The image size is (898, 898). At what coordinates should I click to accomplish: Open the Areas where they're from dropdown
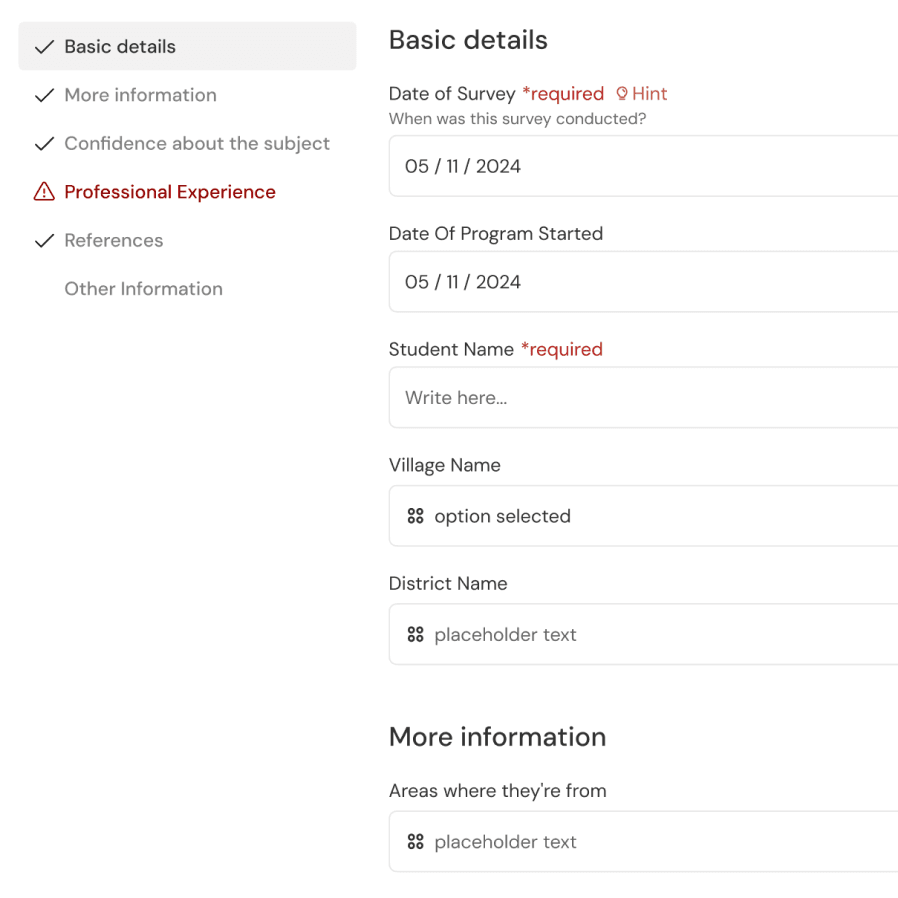coord(643,842)
